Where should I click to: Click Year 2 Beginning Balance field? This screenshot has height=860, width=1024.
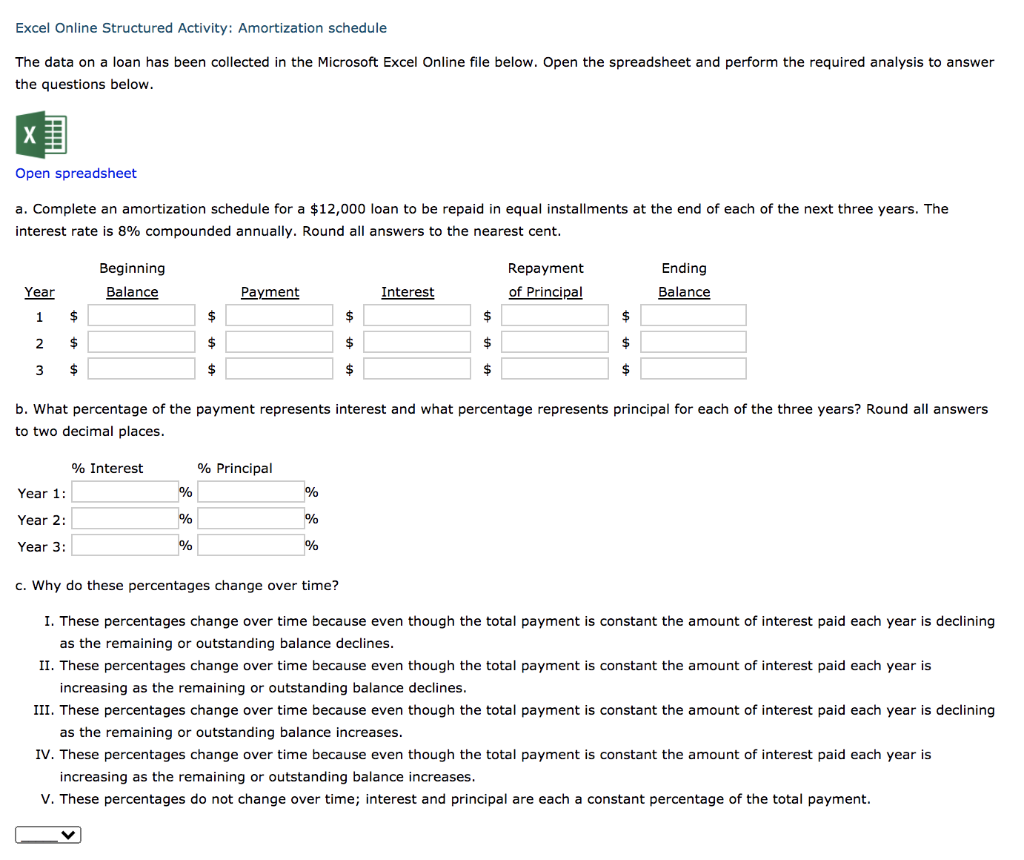click(141, 341)
